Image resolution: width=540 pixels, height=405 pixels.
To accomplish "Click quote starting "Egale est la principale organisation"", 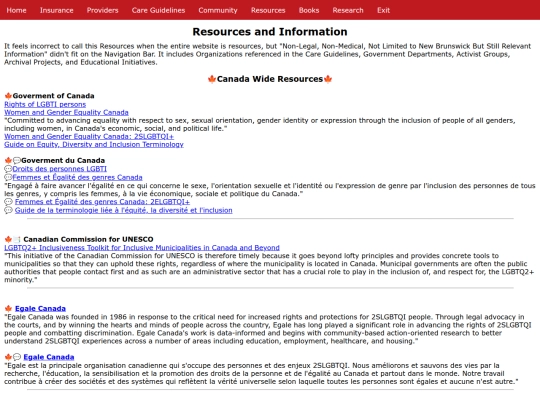I will tap(261, 373).
